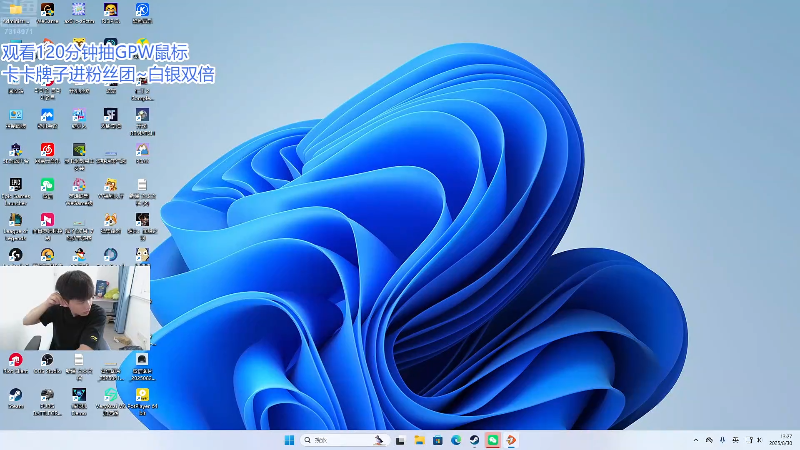Click the webcam overlay video feed
The image size is (800, 450).
[x=75, y=308]
